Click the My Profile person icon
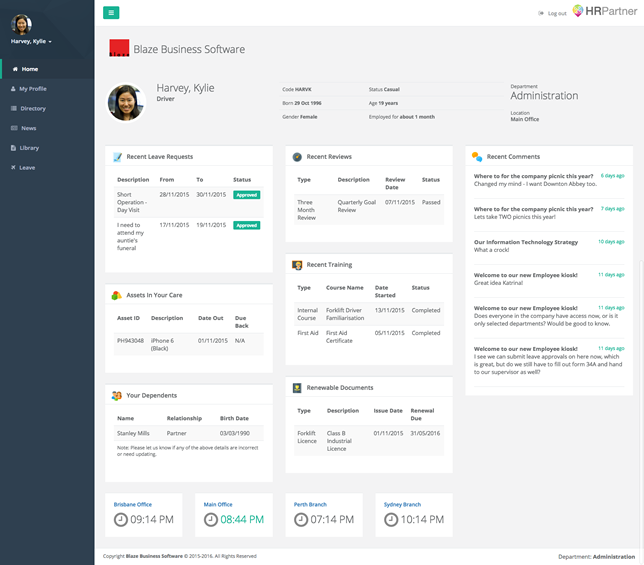644x565 pixels. pos(13,89)
